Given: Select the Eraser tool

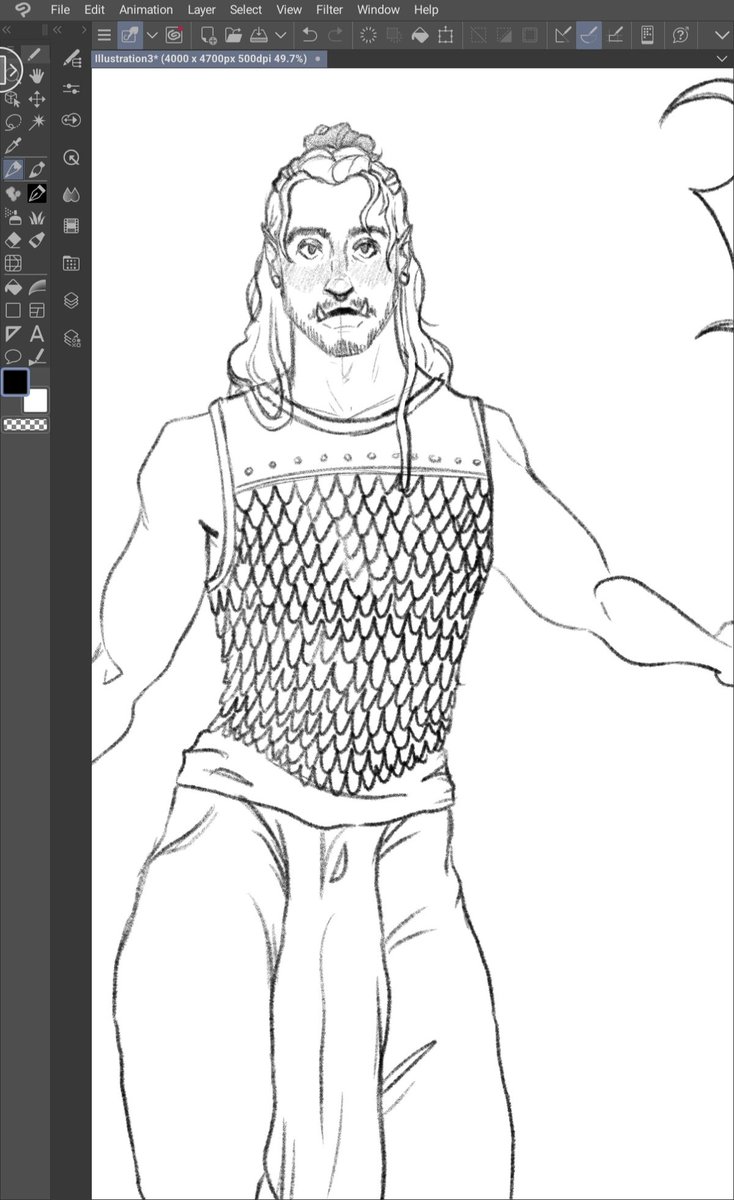Looking at the screenshot, I should (x=13, y=240).
